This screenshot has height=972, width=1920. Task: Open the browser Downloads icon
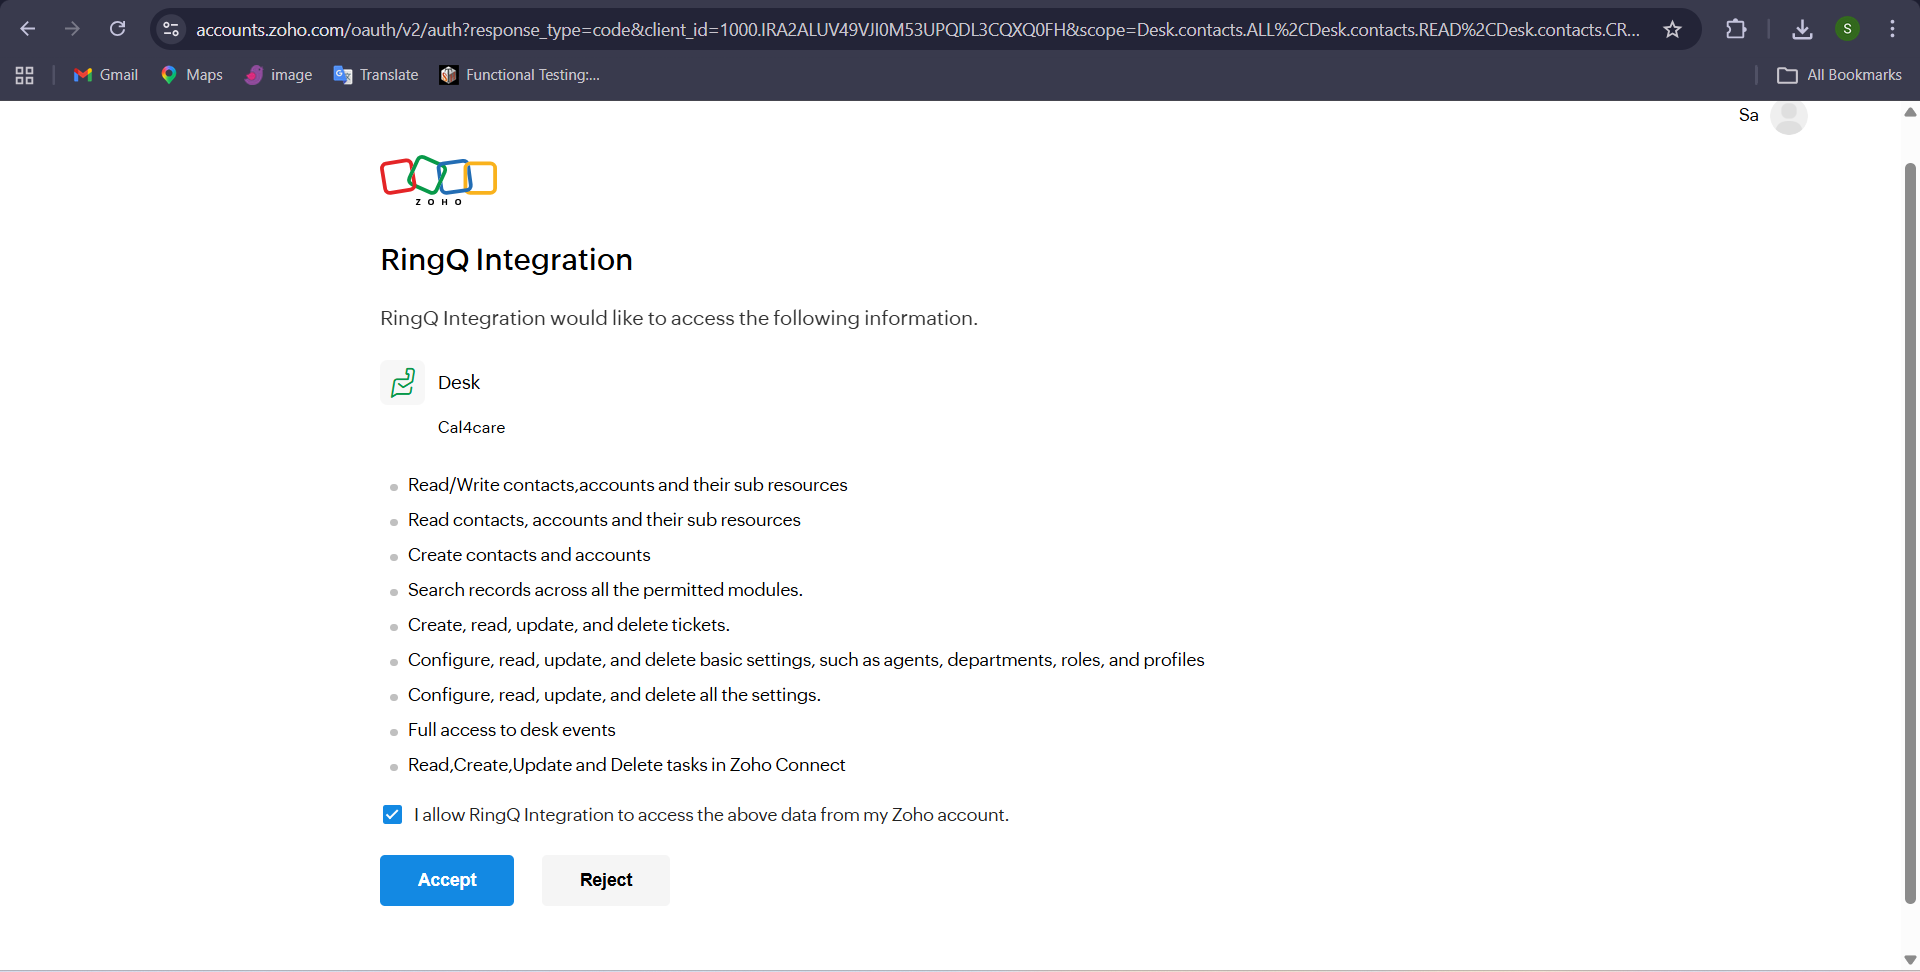pyautogui.click(x=1802, y=29)
